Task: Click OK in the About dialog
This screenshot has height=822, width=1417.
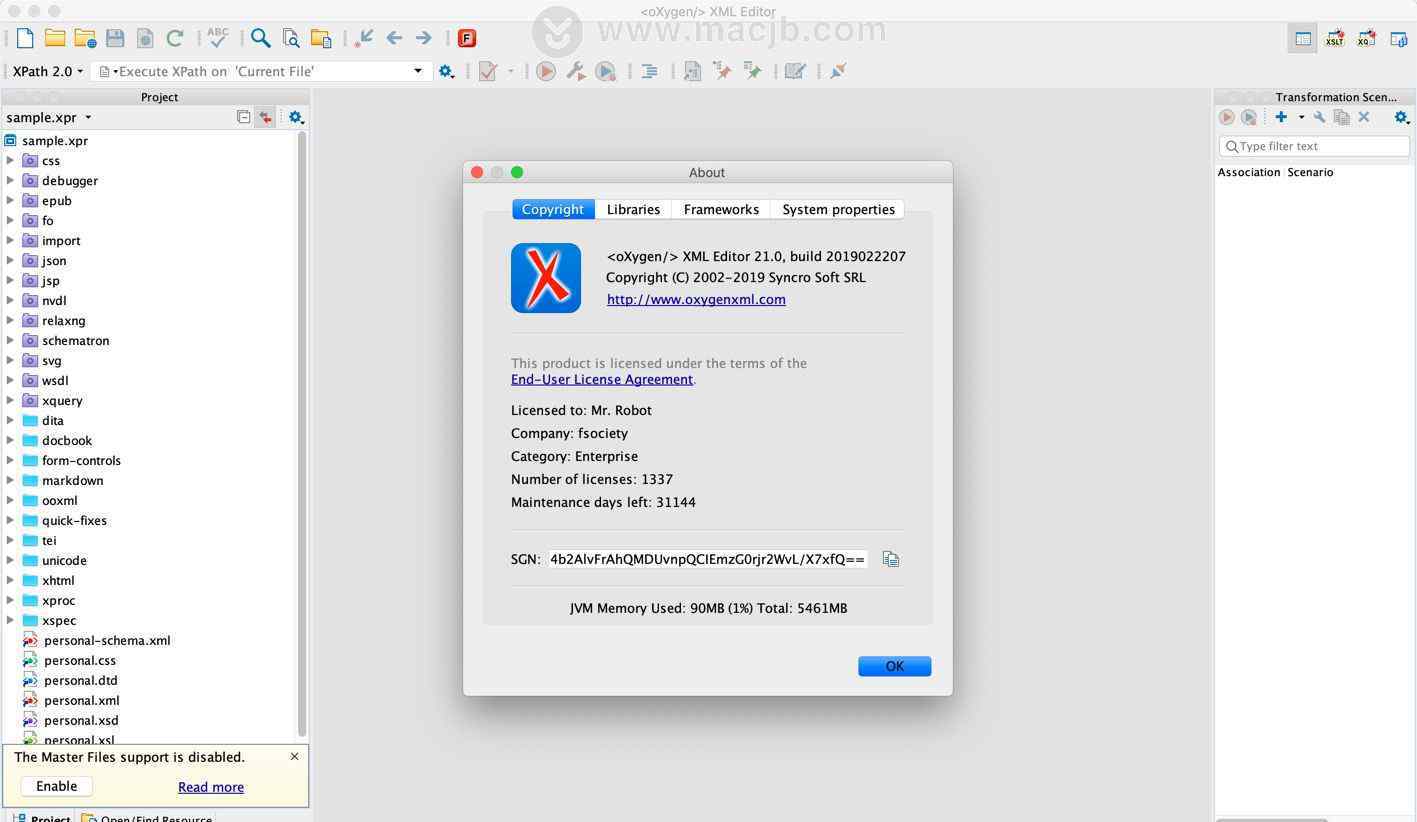Action: [x=894, y=666]
